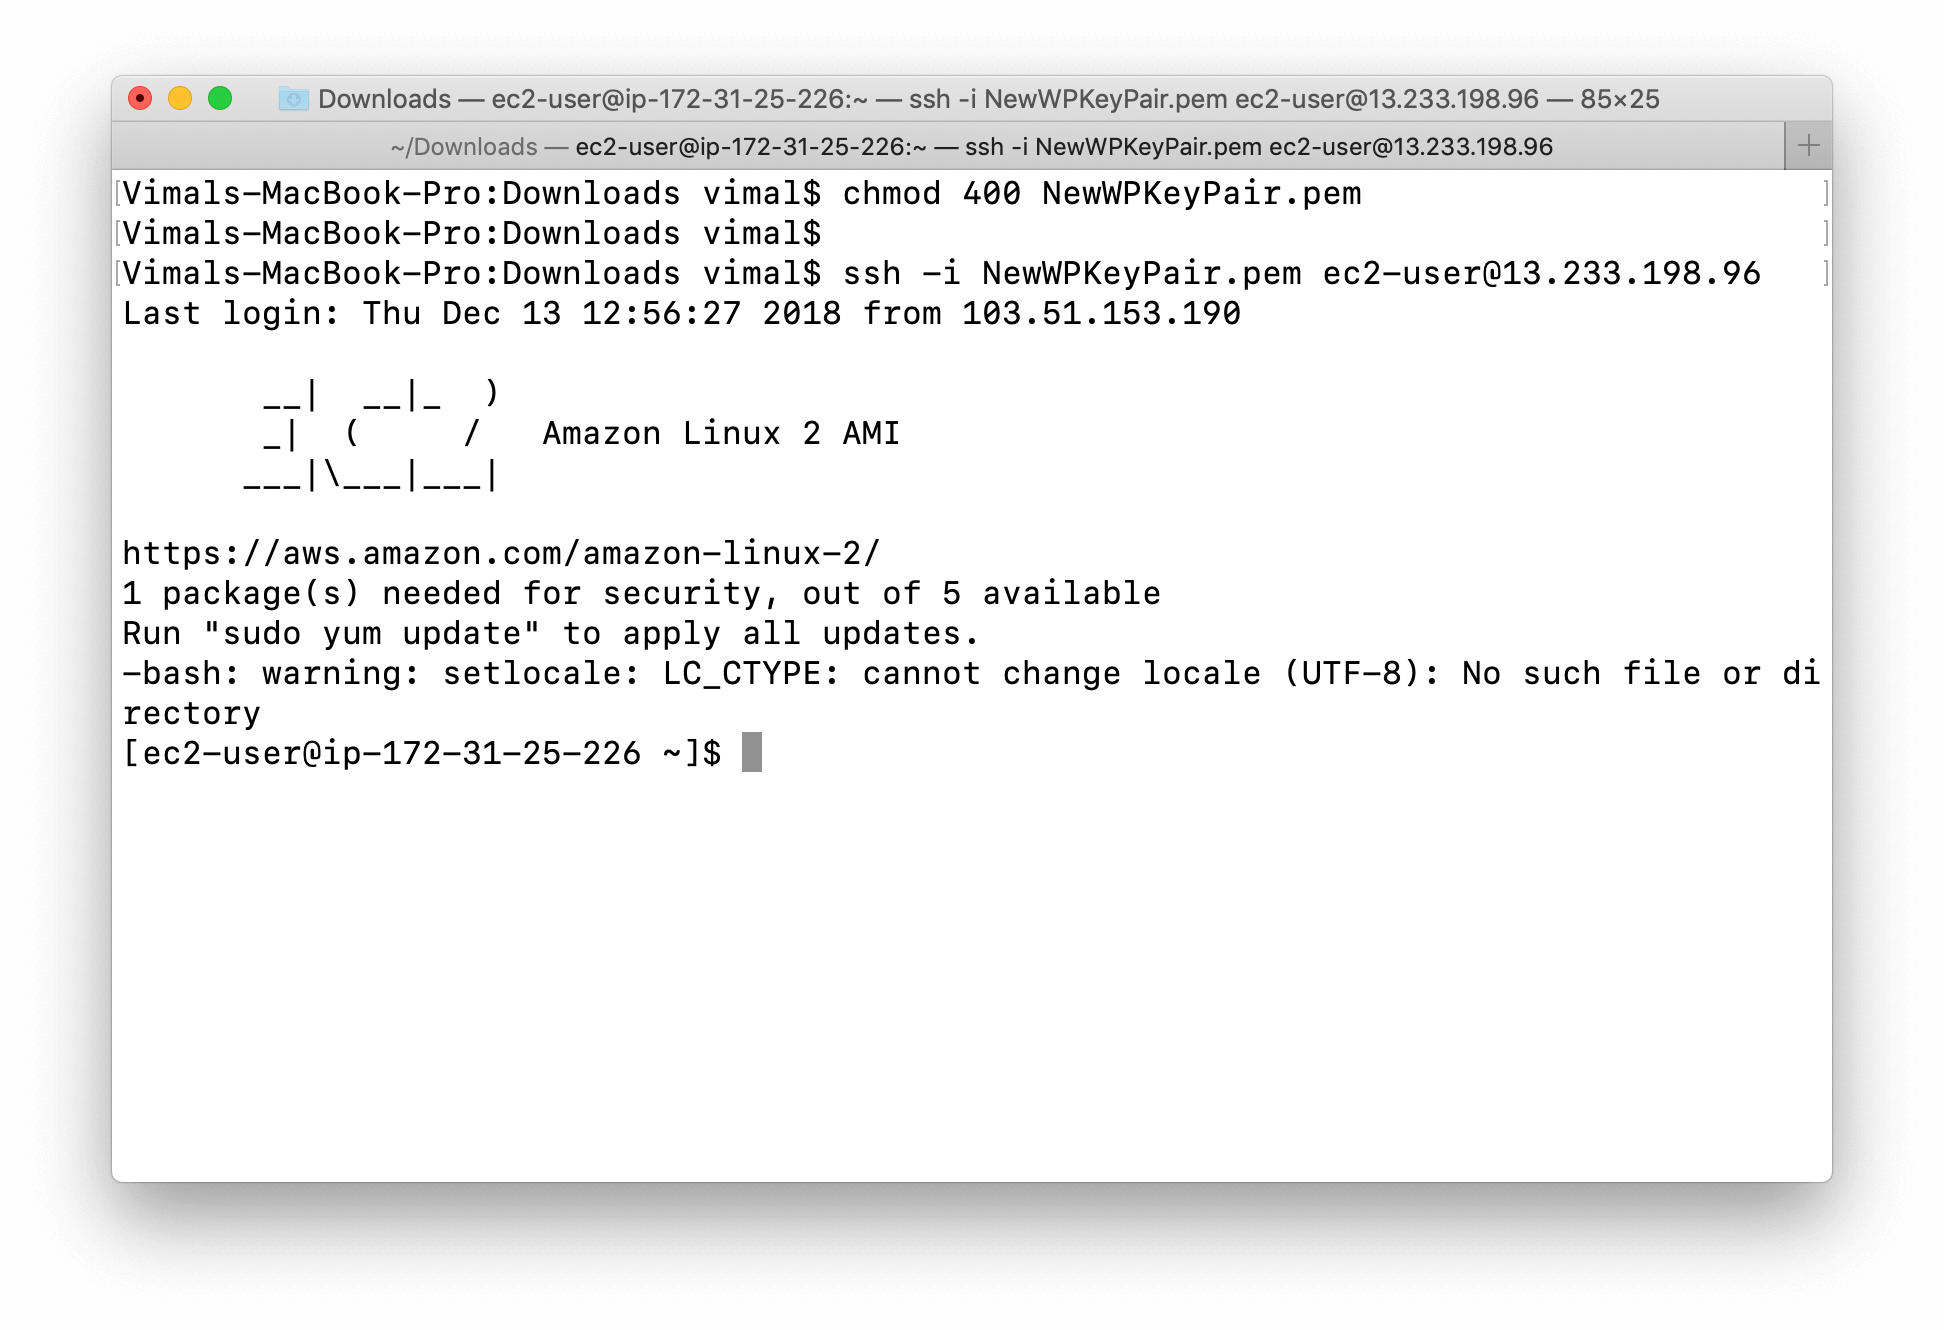Close the terminal window with red button

point(140,98)
